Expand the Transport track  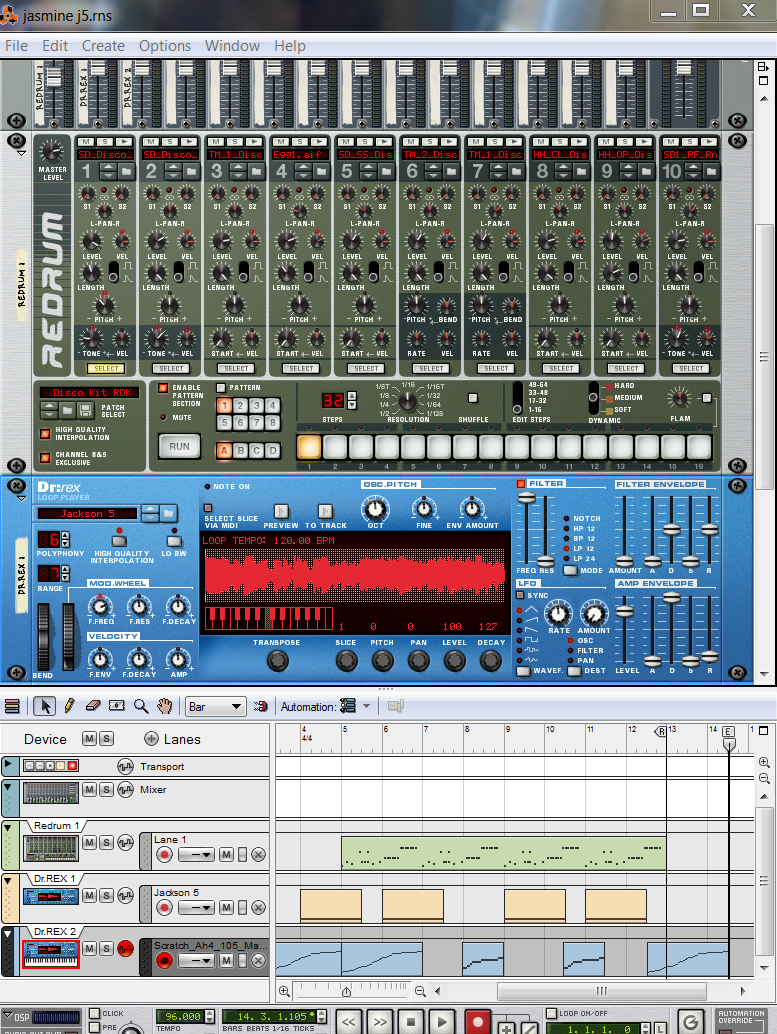pyautogui.click(x=7, y=765)
